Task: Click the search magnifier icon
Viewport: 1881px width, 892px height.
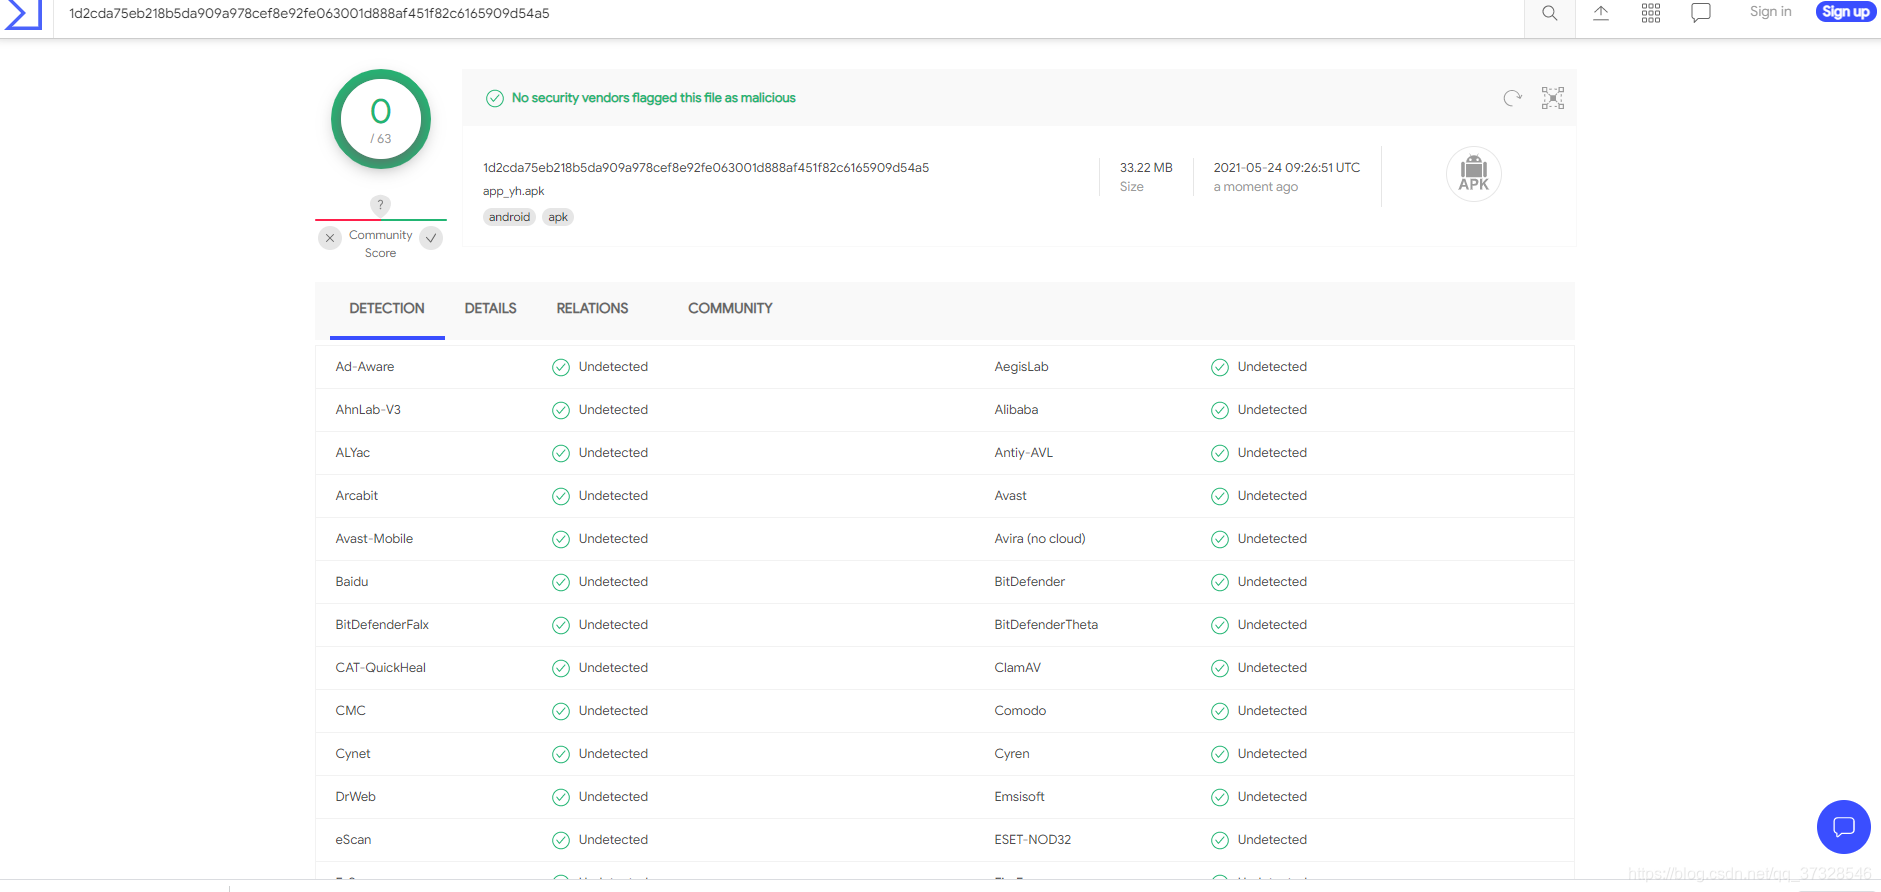Action: [x=1549, y=13]
